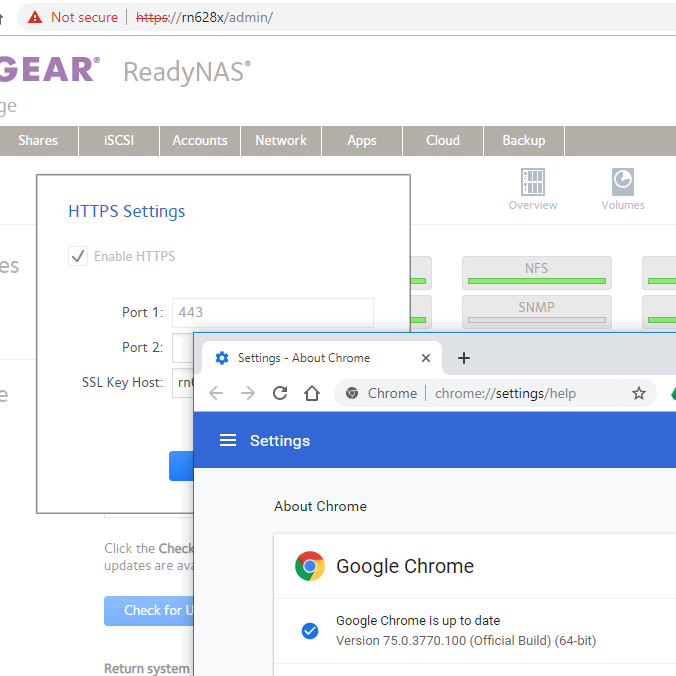This screenshot has width=676, height=676.
Task: Go to the Backup tab
Action: click(x=524, y=141)
